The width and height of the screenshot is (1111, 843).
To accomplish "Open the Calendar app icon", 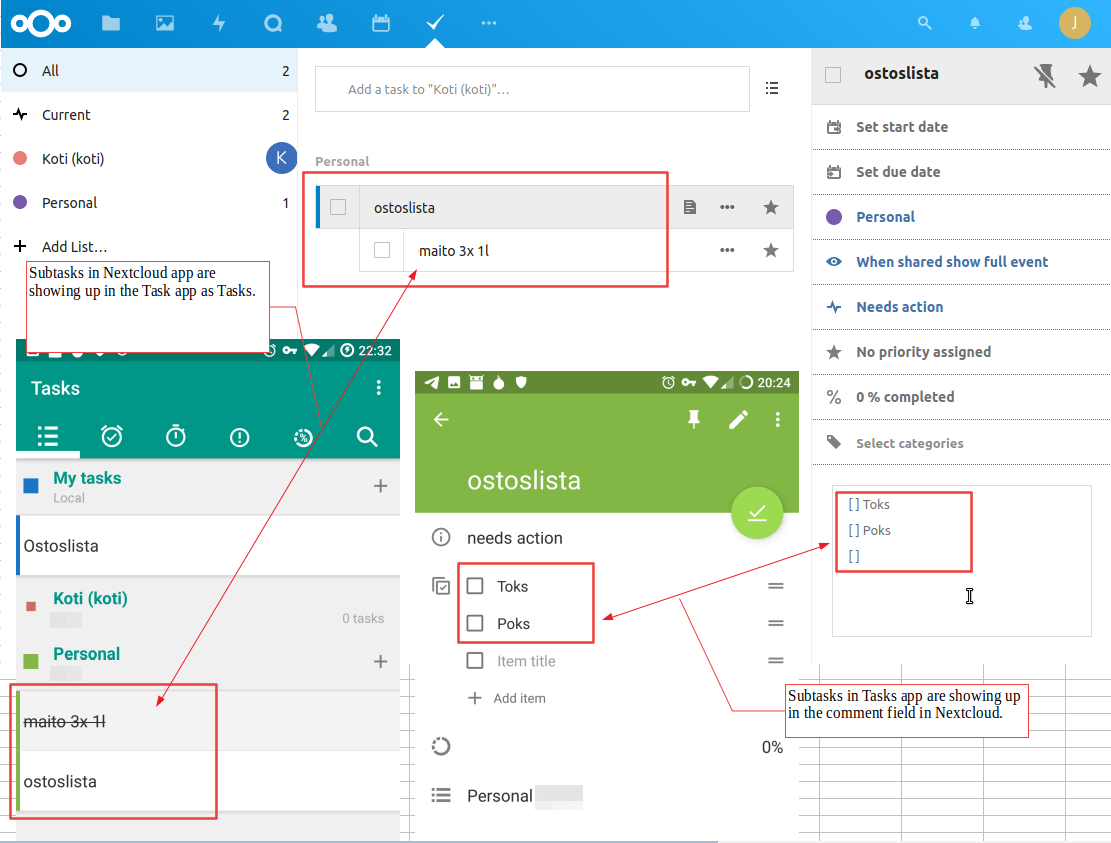I will click(x=380, y=22).
